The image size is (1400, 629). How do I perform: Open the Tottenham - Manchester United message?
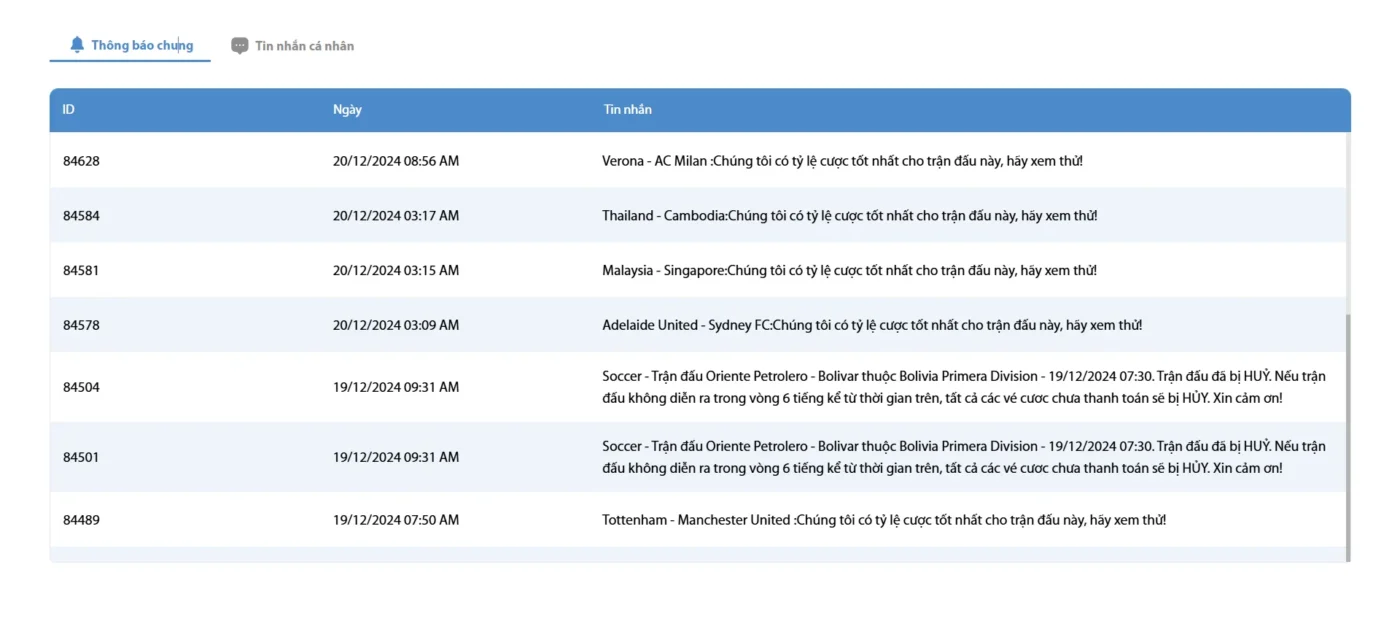click(x=884, y=520)
